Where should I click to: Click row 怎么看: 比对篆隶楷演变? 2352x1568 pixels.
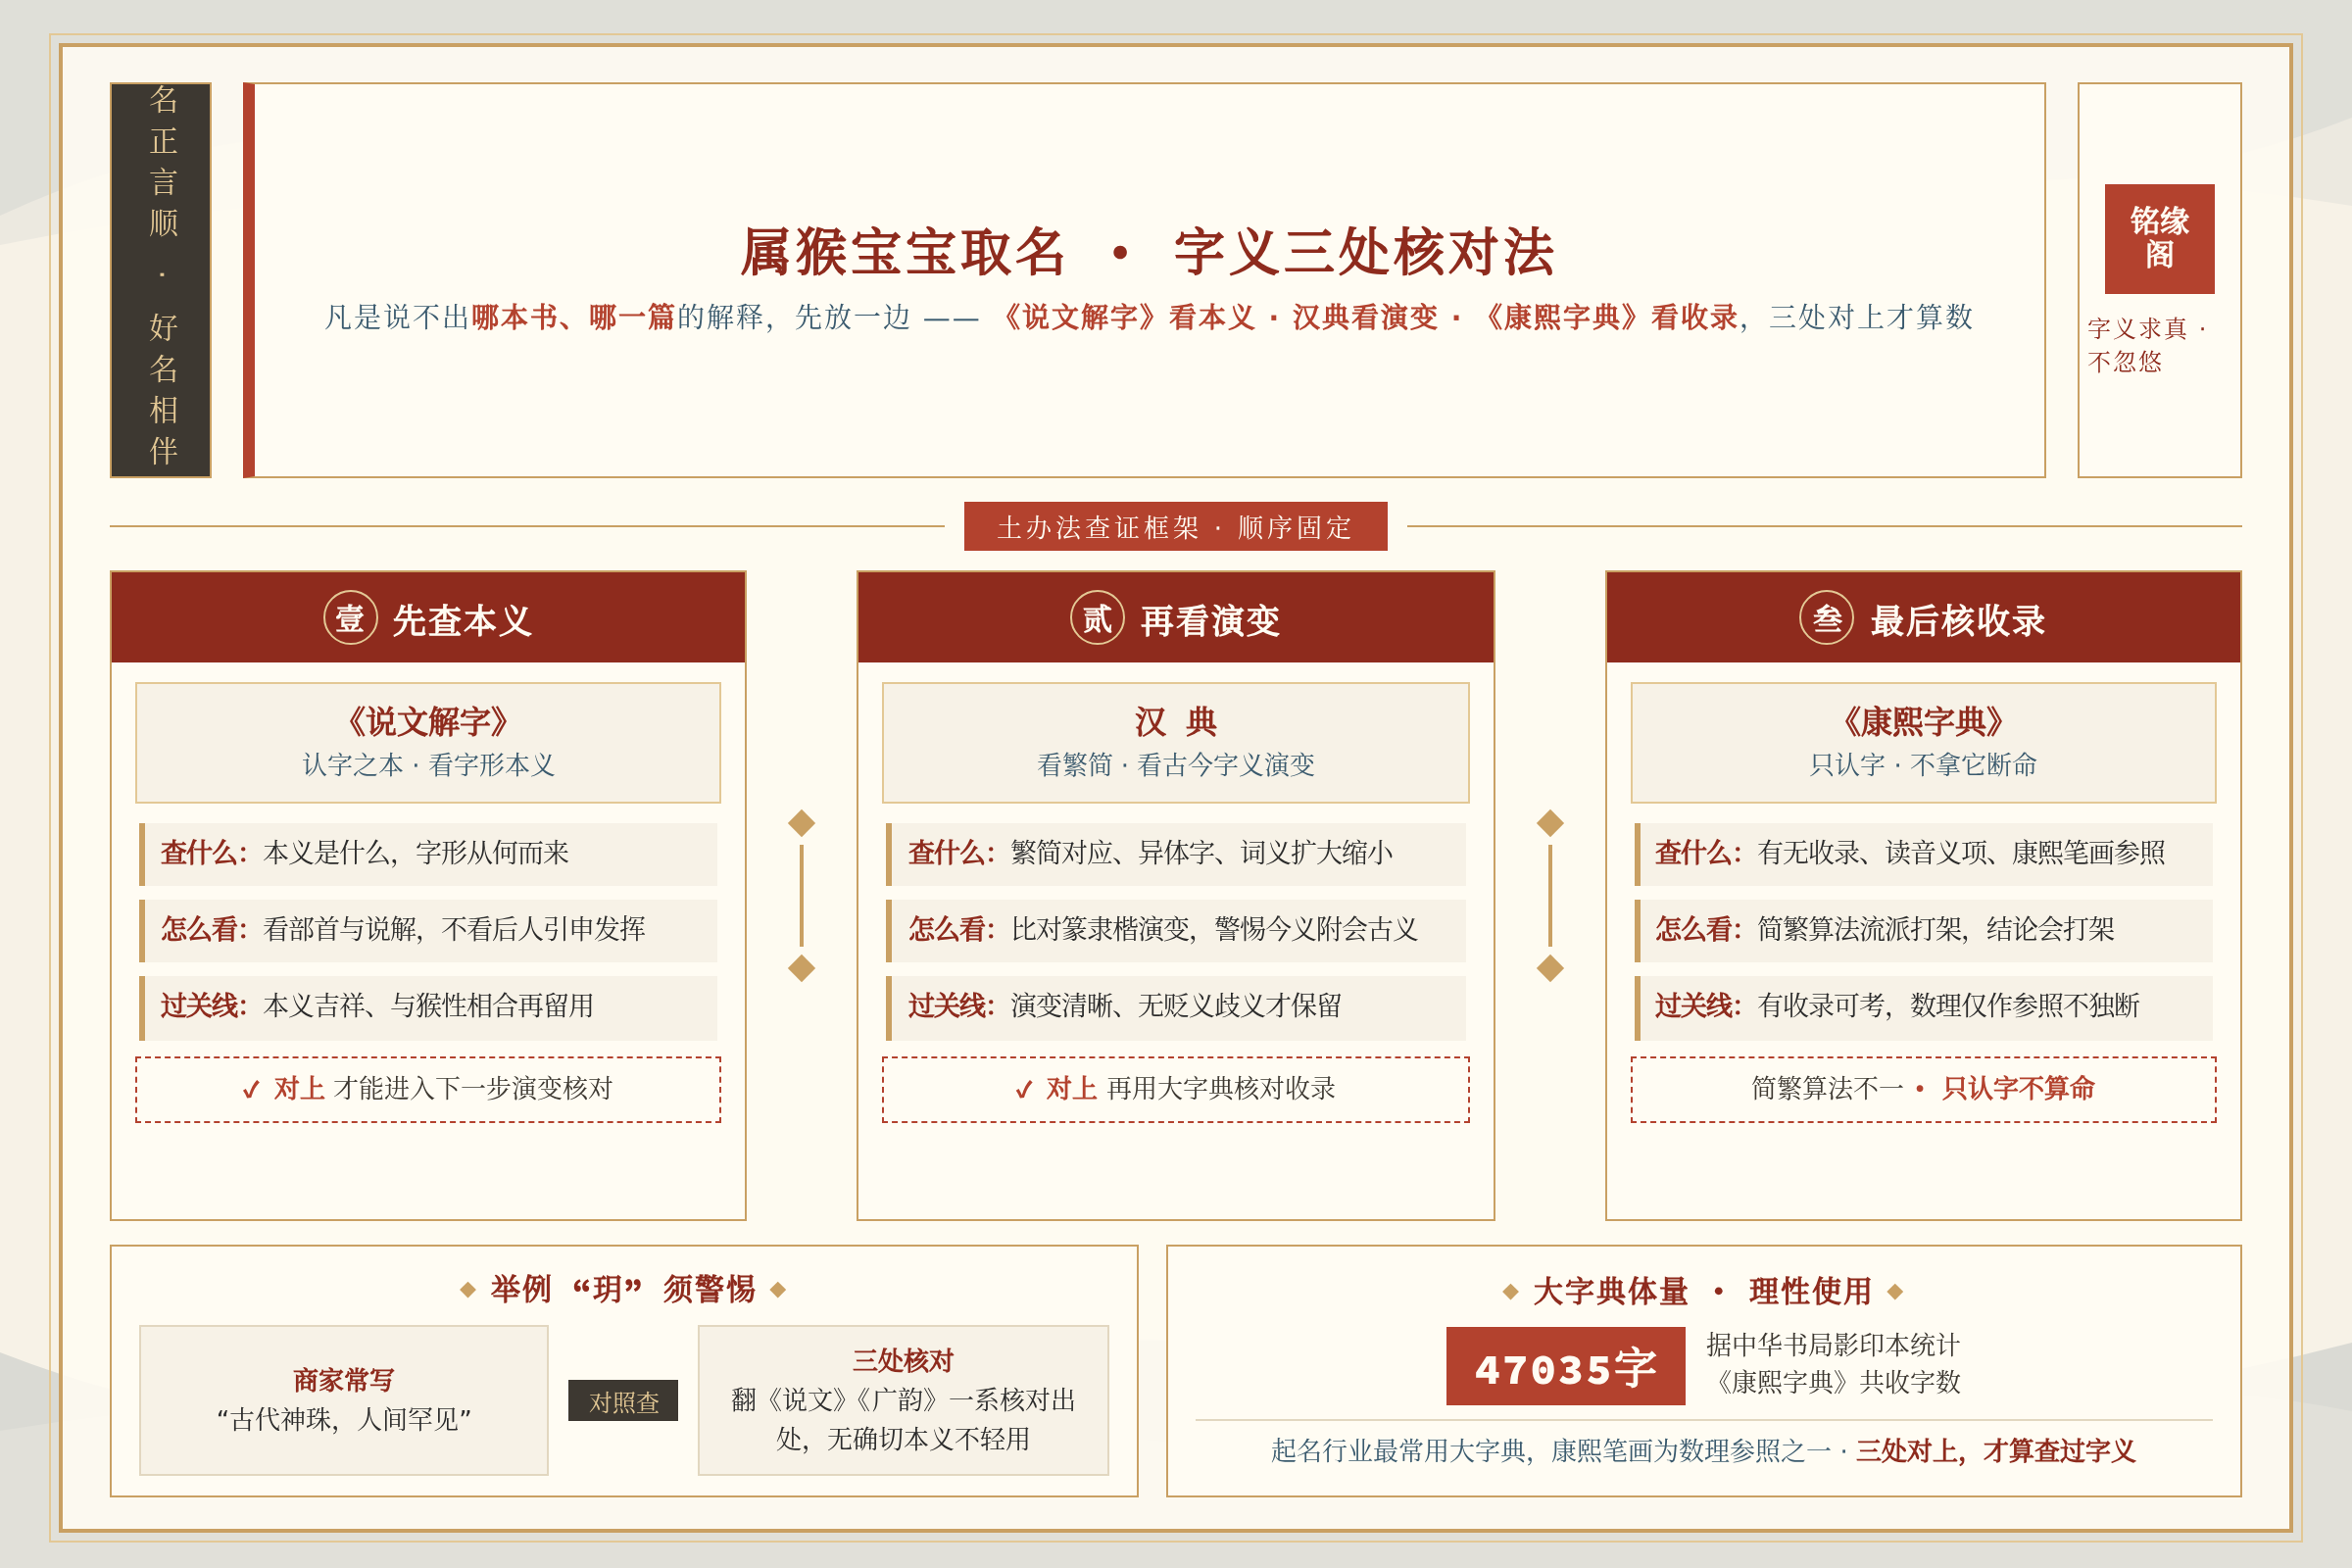click(1175, 930)
